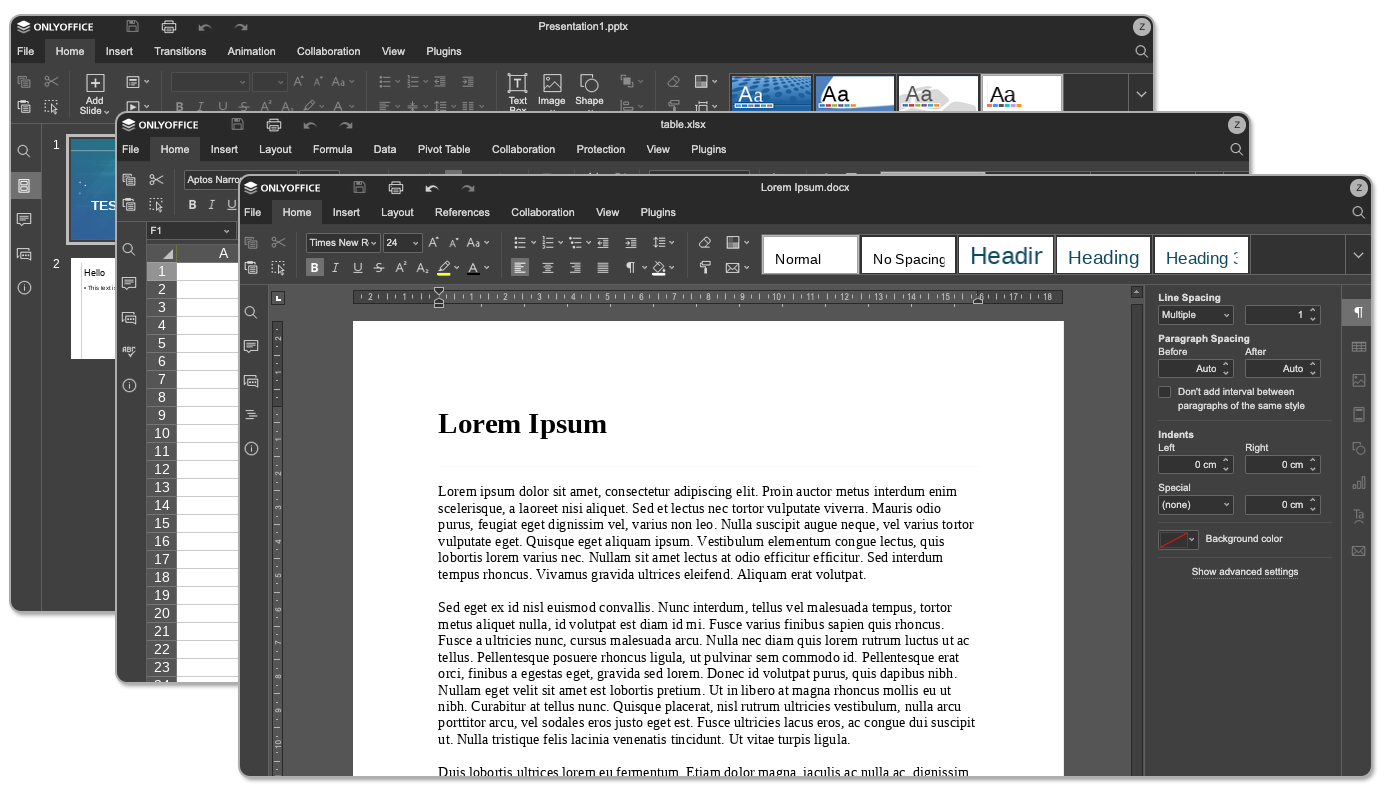The image size is (1400, 800).
Task: Click the clear style eraser icon
Action: (x=705, y=243)
